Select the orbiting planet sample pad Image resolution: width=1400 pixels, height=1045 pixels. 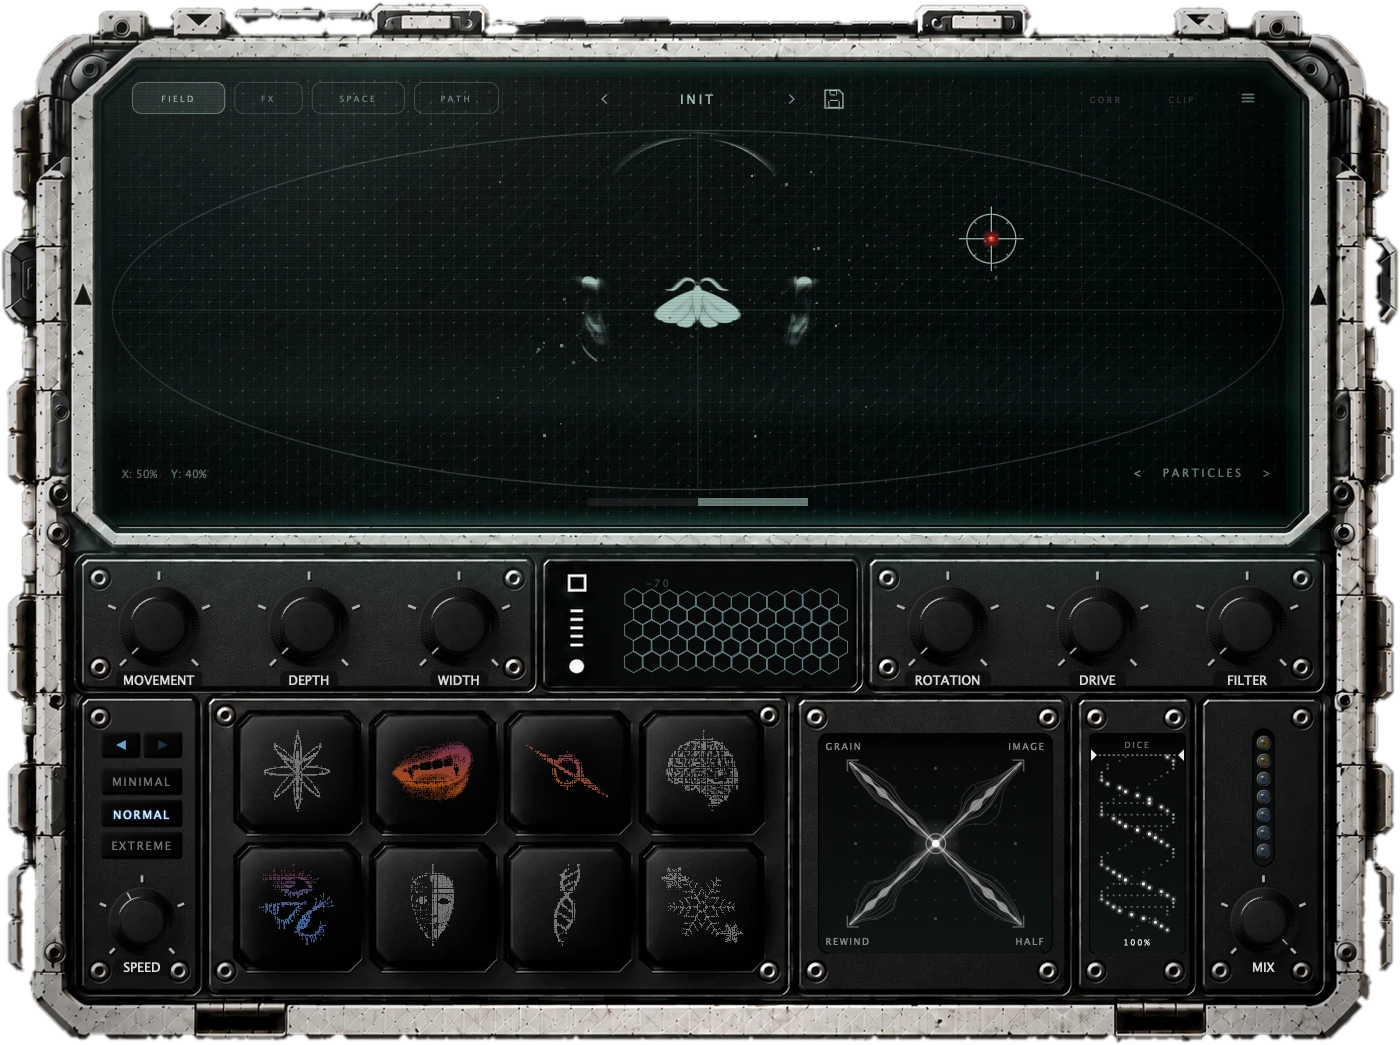tap(567, 771)
